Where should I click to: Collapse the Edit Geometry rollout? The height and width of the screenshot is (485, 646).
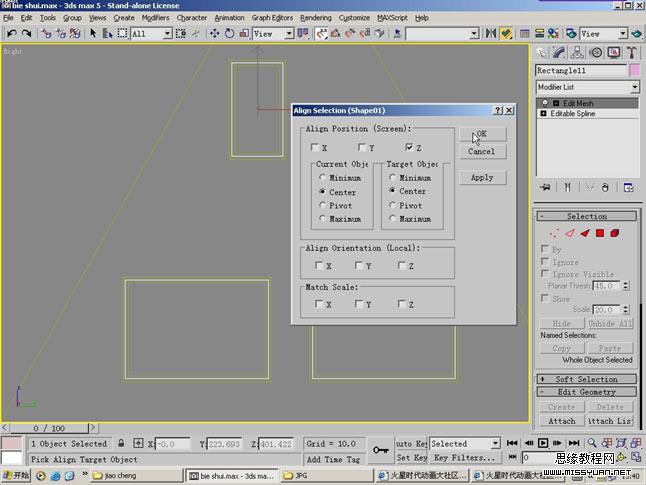click(587, 392)
